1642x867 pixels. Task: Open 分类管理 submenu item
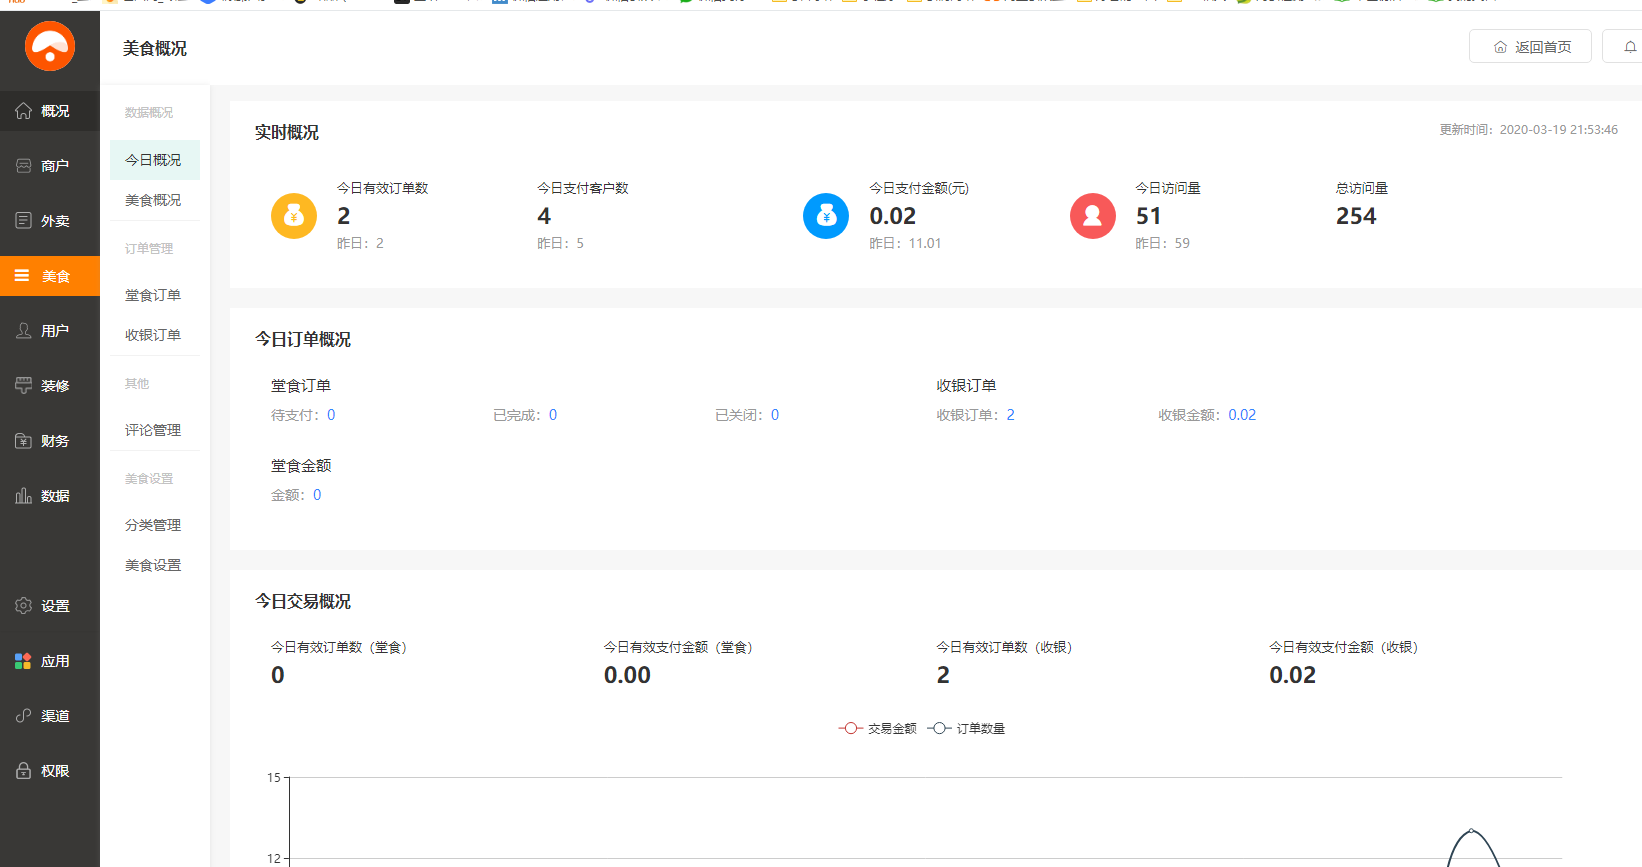[x=155, y=525]
